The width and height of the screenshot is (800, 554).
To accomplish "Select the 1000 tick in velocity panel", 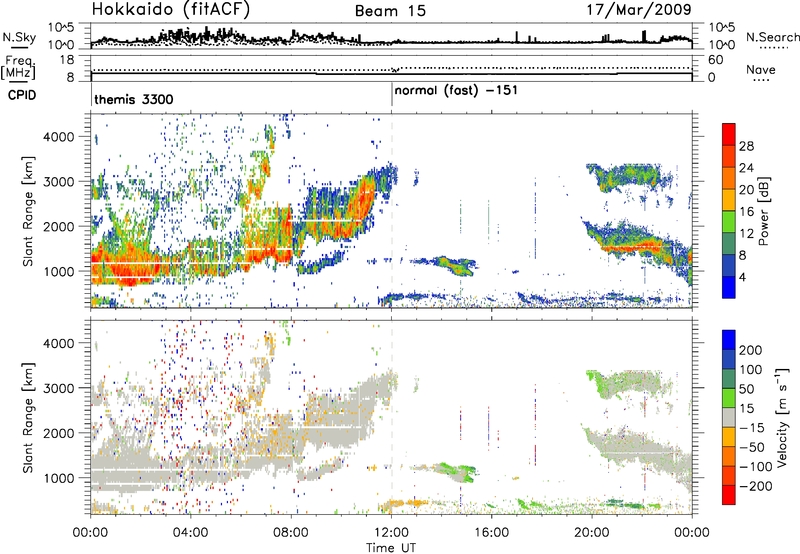I will coord(58,478).
